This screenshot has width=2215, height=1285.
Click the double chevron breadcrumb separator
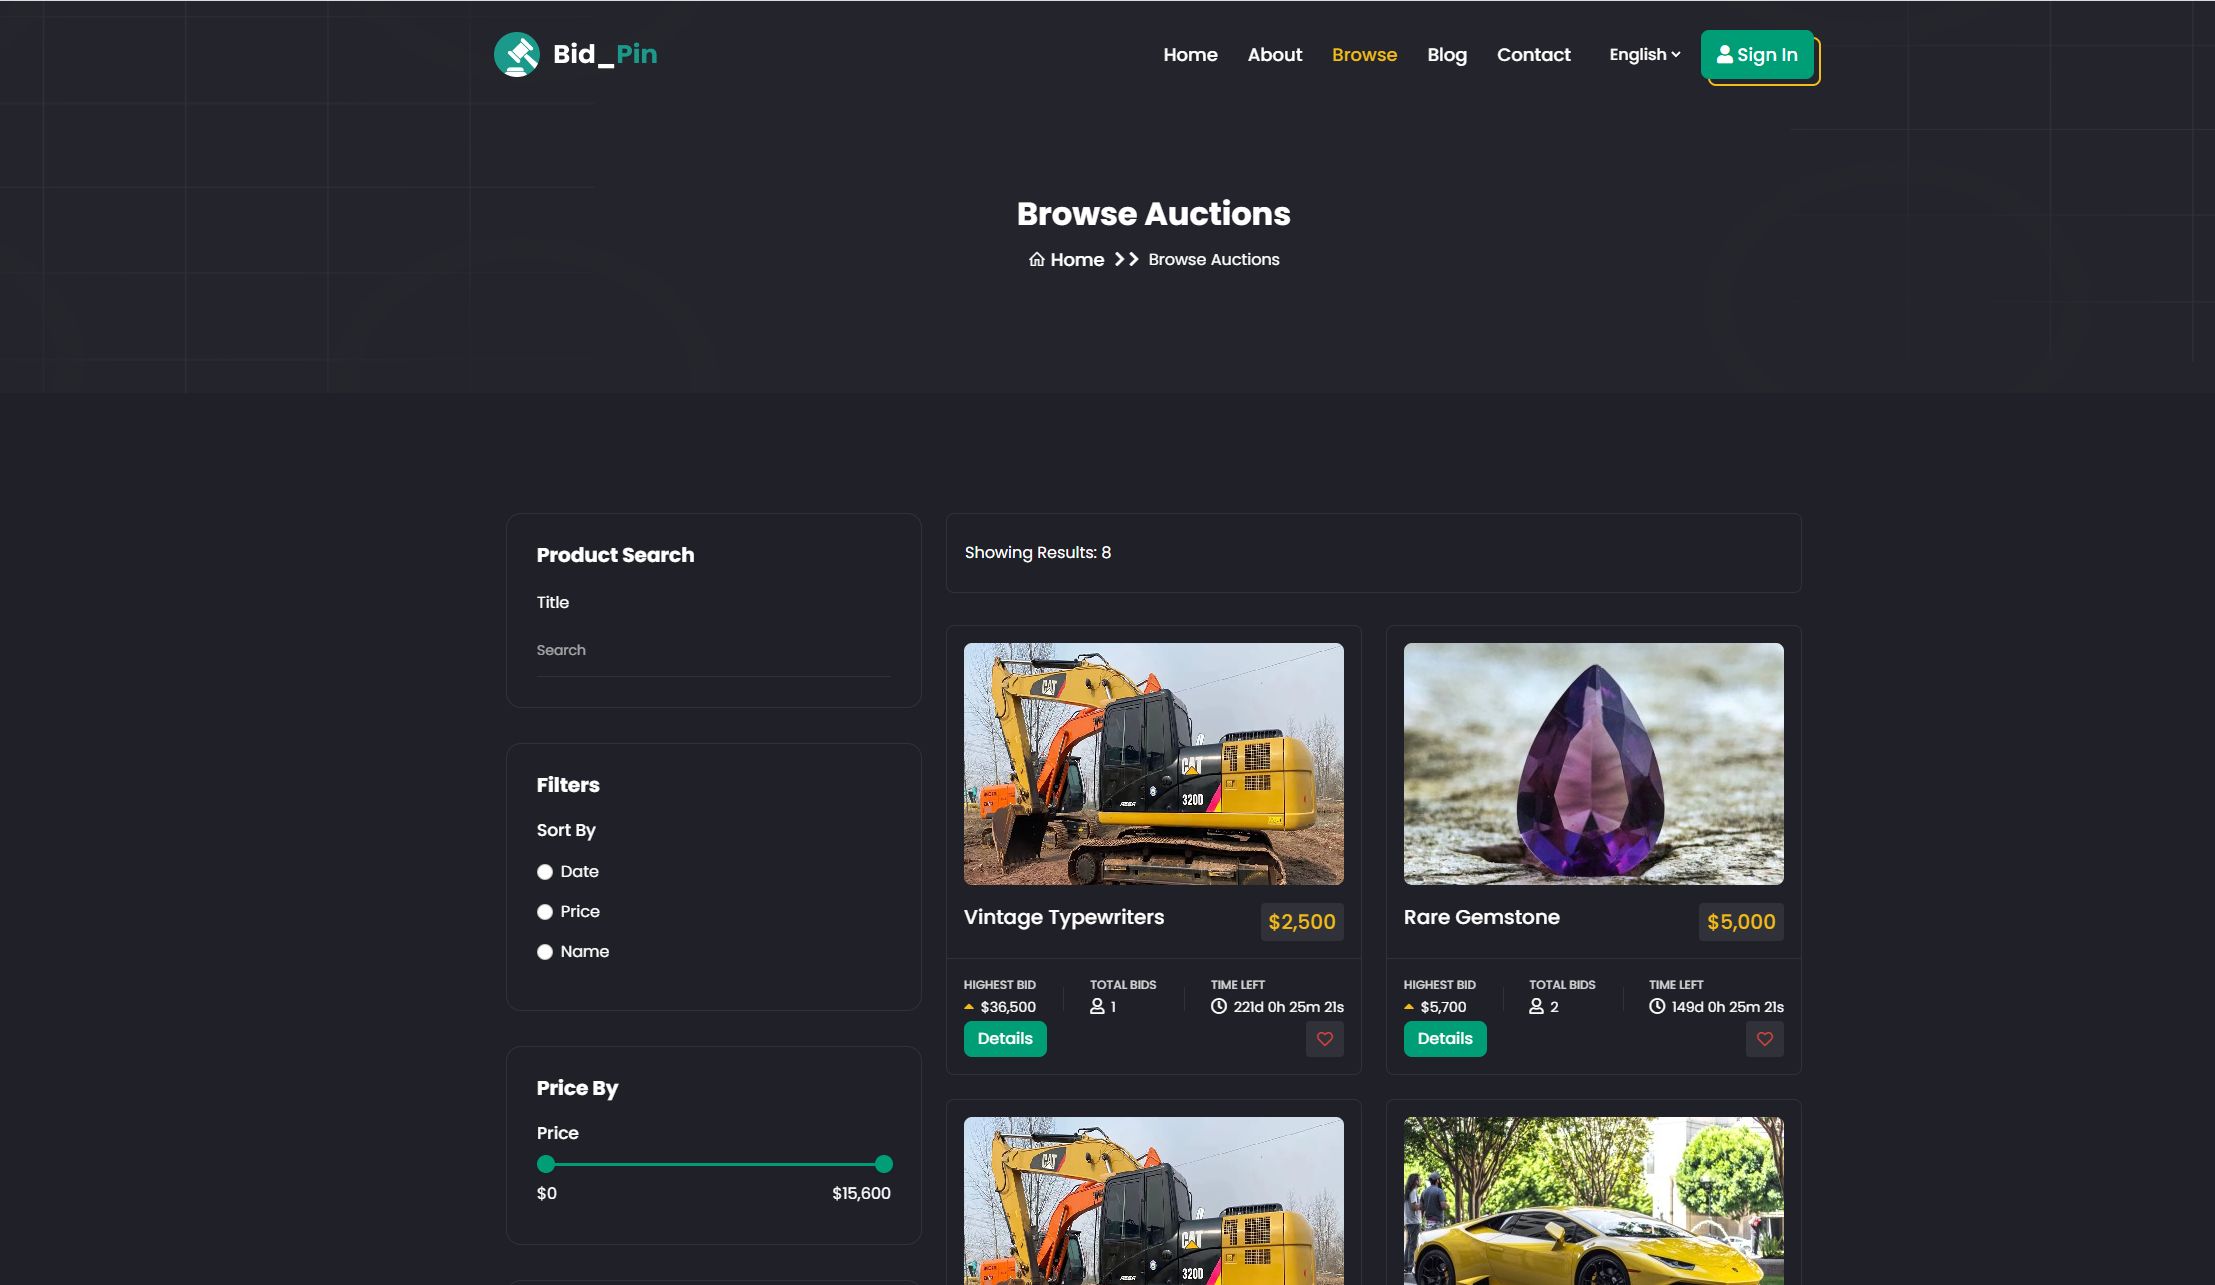1126,260
